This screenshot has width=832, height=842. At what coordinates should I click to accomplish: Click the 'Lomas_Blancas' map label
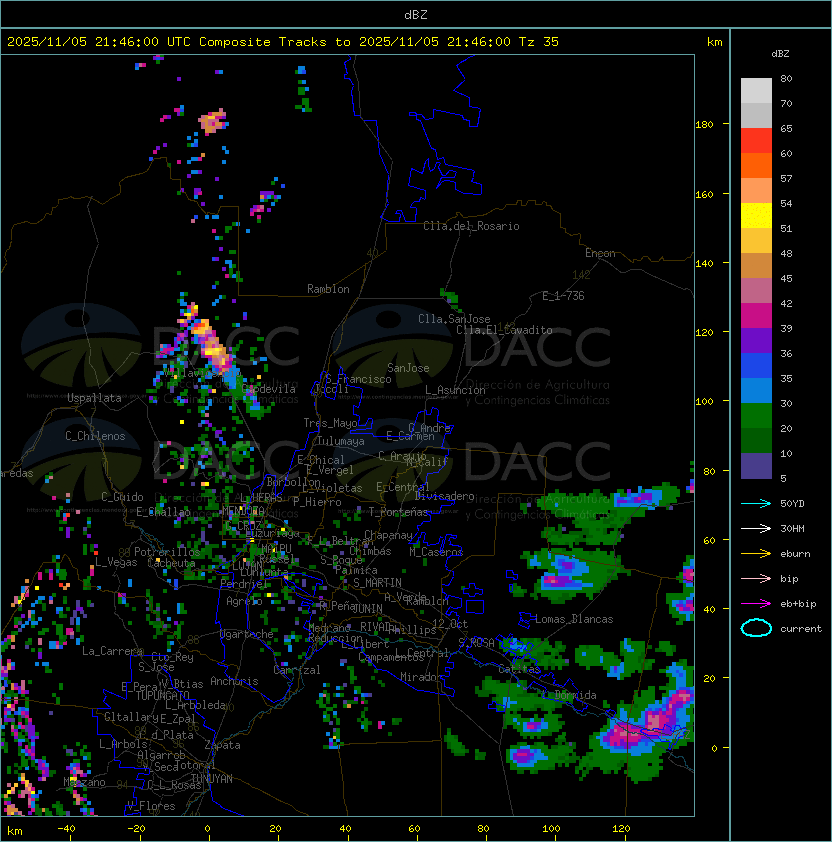click(x=574, y=619)
